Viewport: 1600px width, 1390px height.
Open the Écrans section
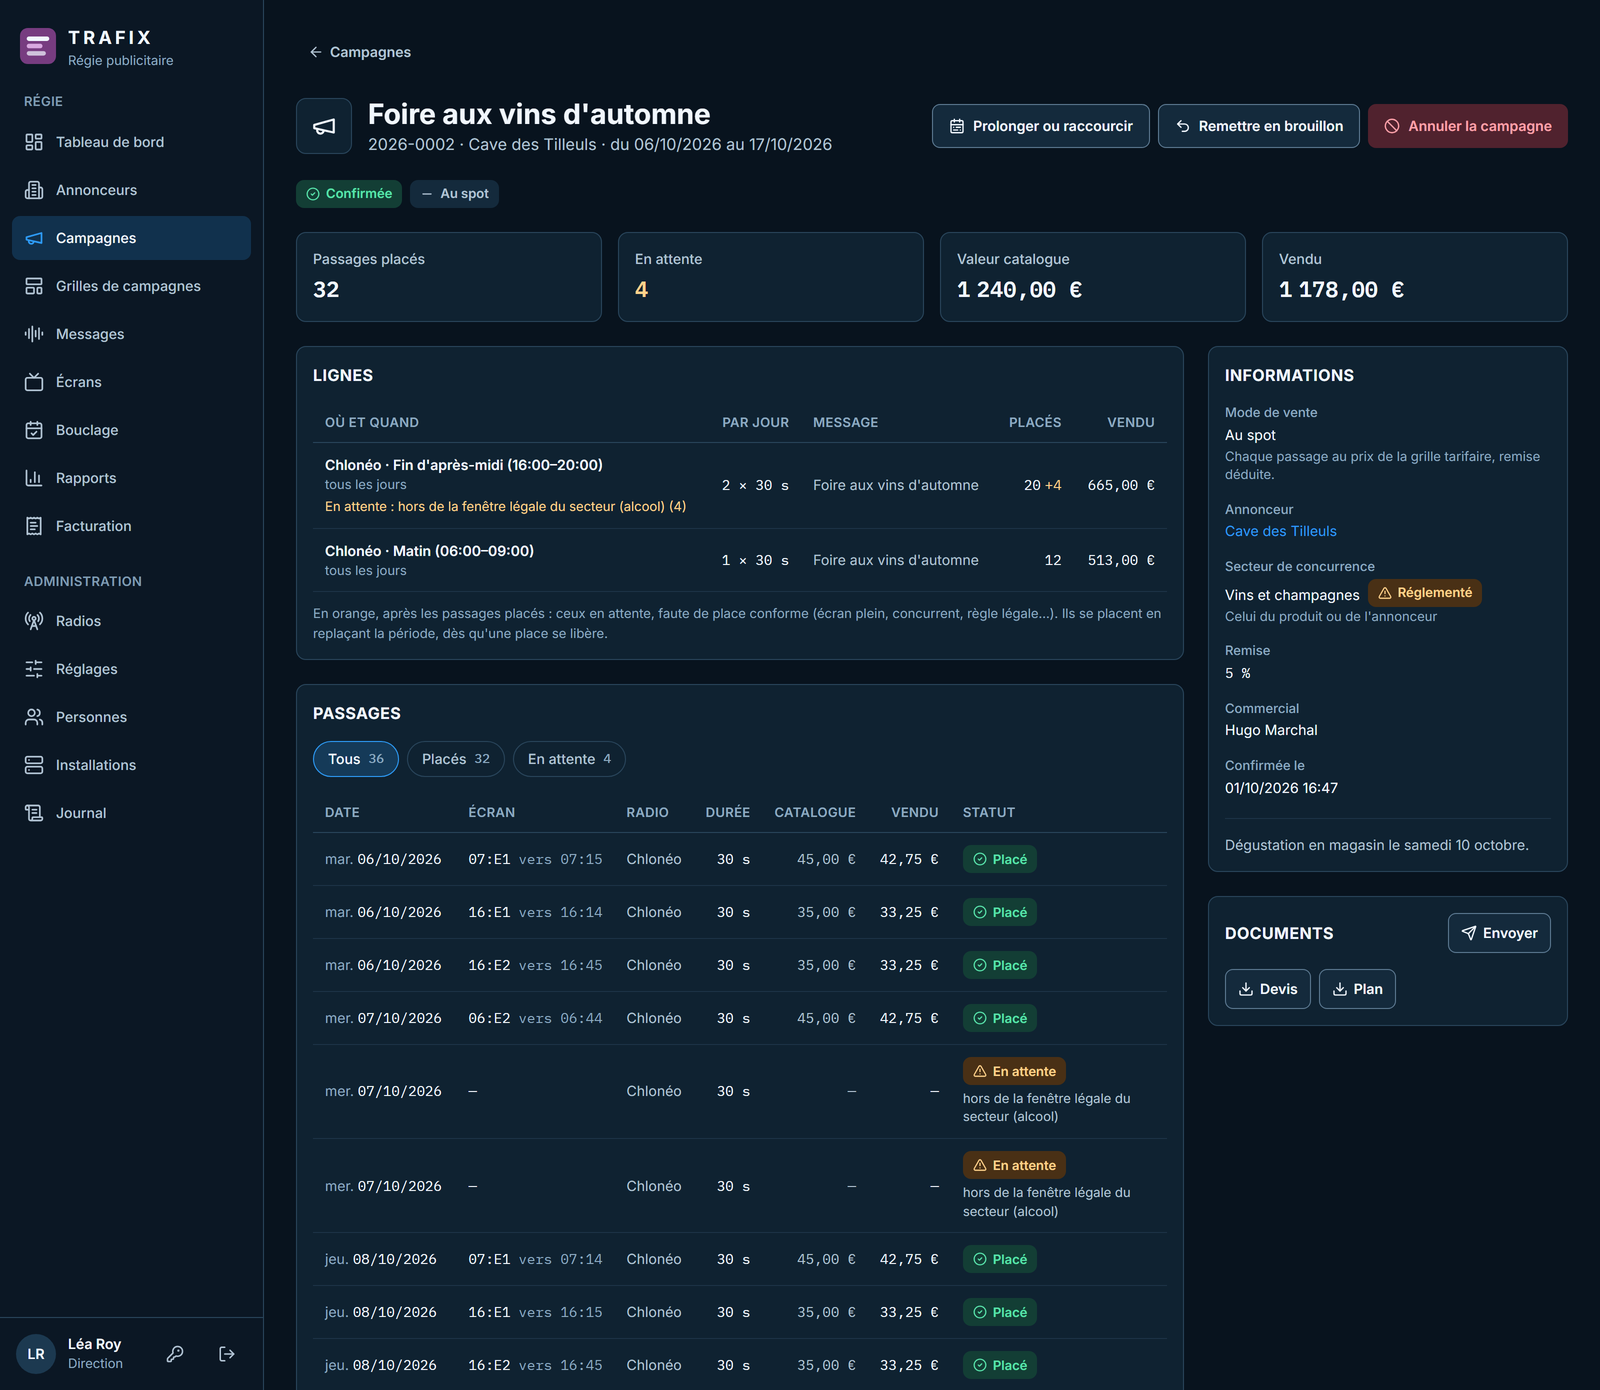tap(131, 382)
